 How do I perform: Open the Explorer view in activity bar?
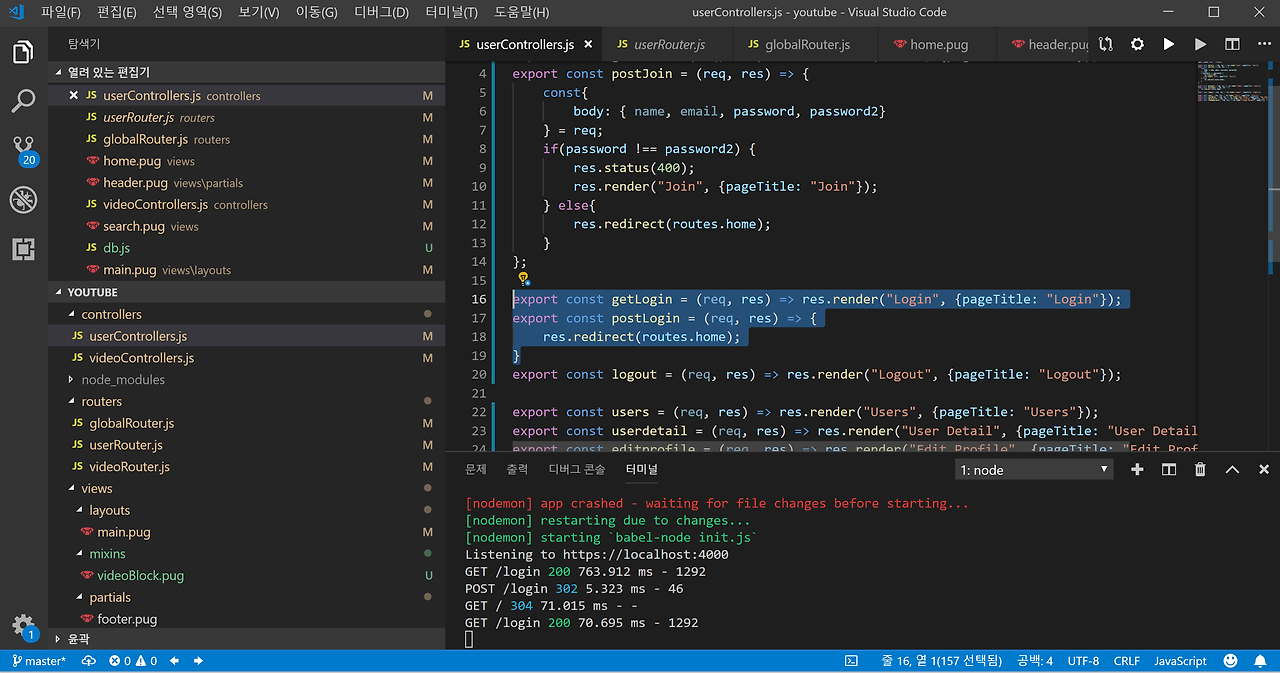pos(23,52)
